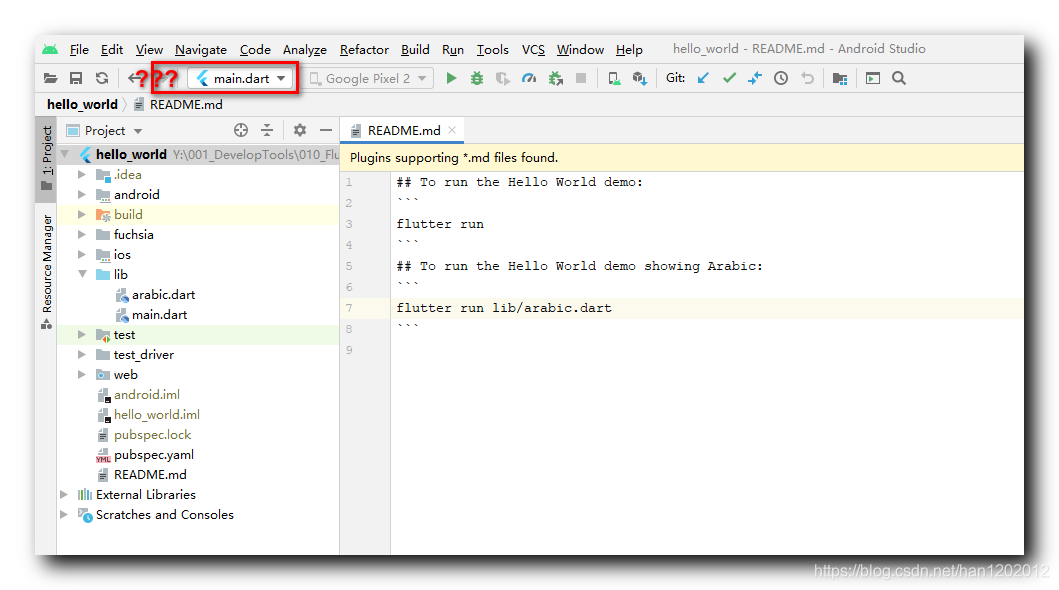Image resolution: width=1059 pixels, height=590 pixels.
Task: Click the Save All disk icon
Action: tap(76, 78)
